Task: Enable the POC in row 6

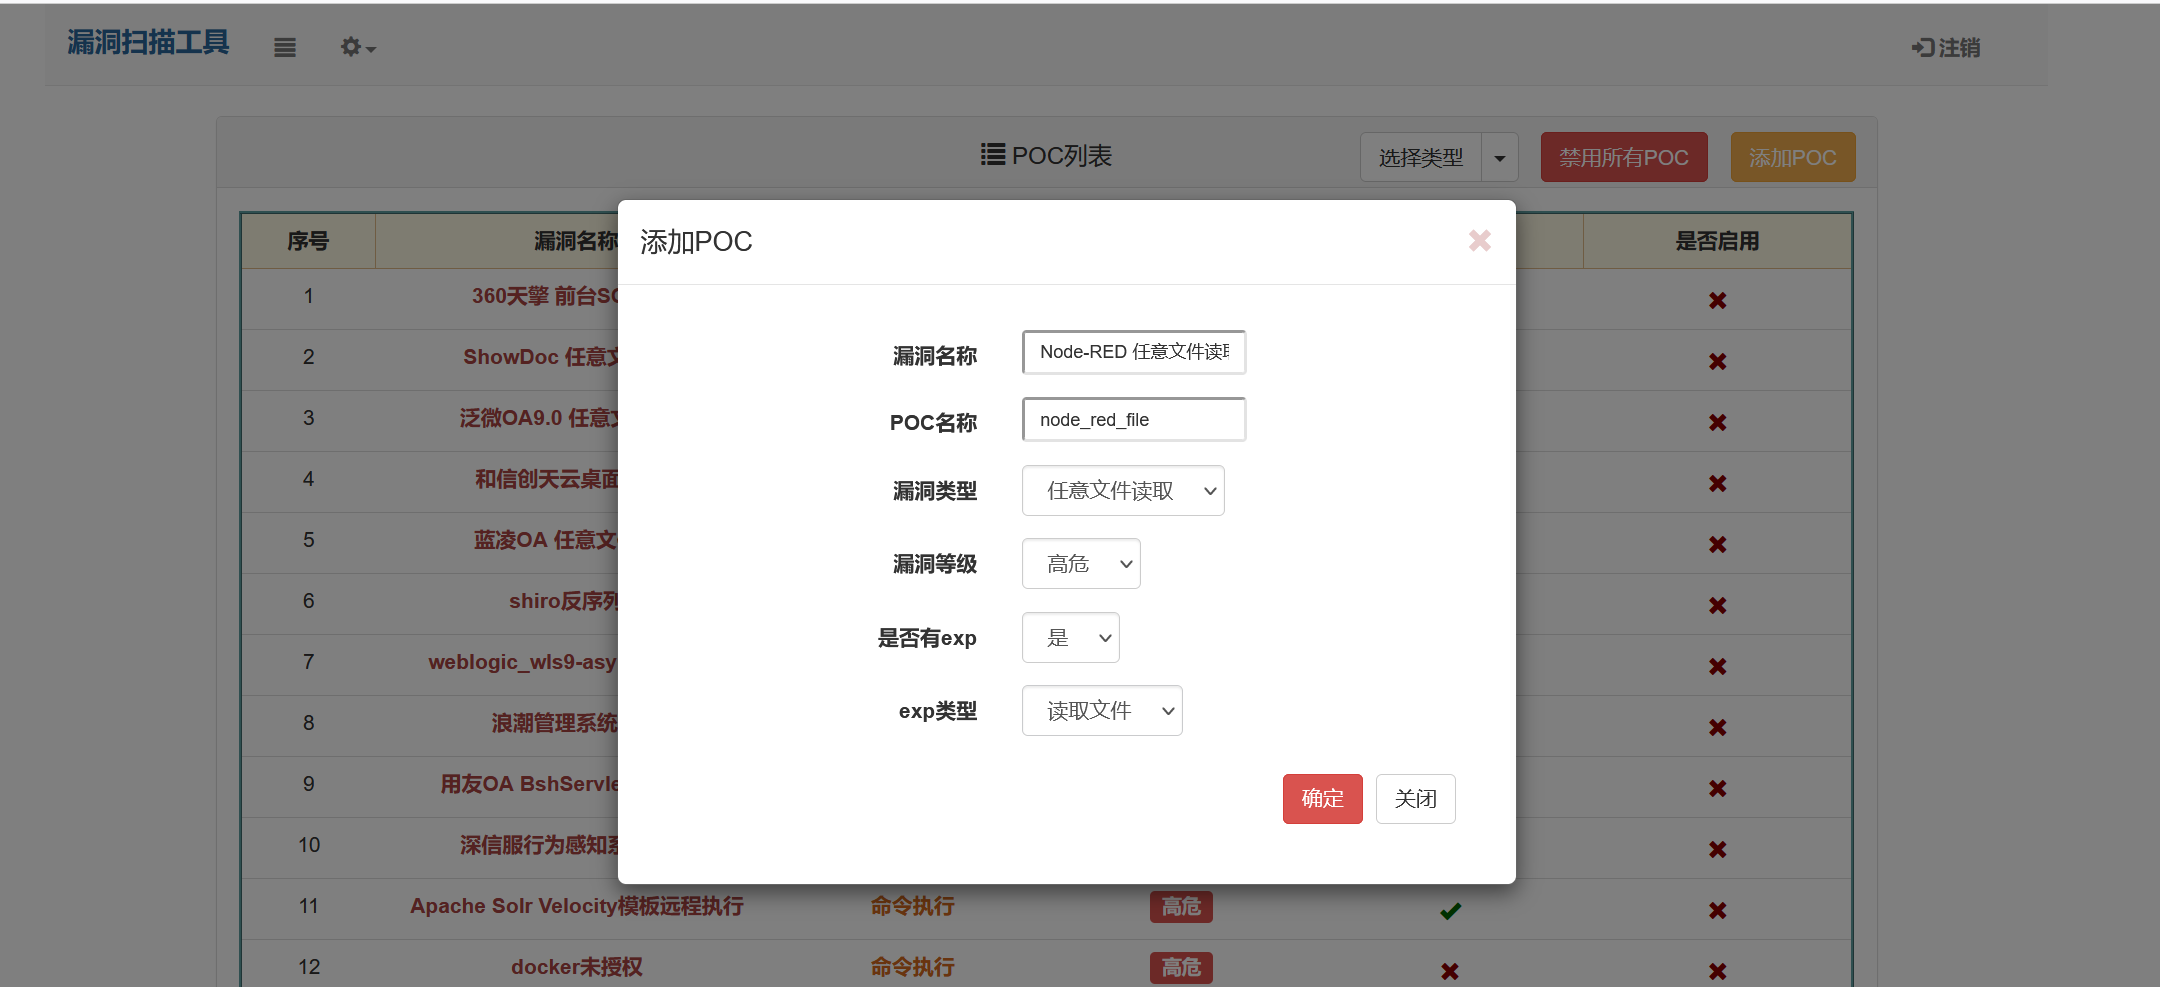Action: 1717,605
